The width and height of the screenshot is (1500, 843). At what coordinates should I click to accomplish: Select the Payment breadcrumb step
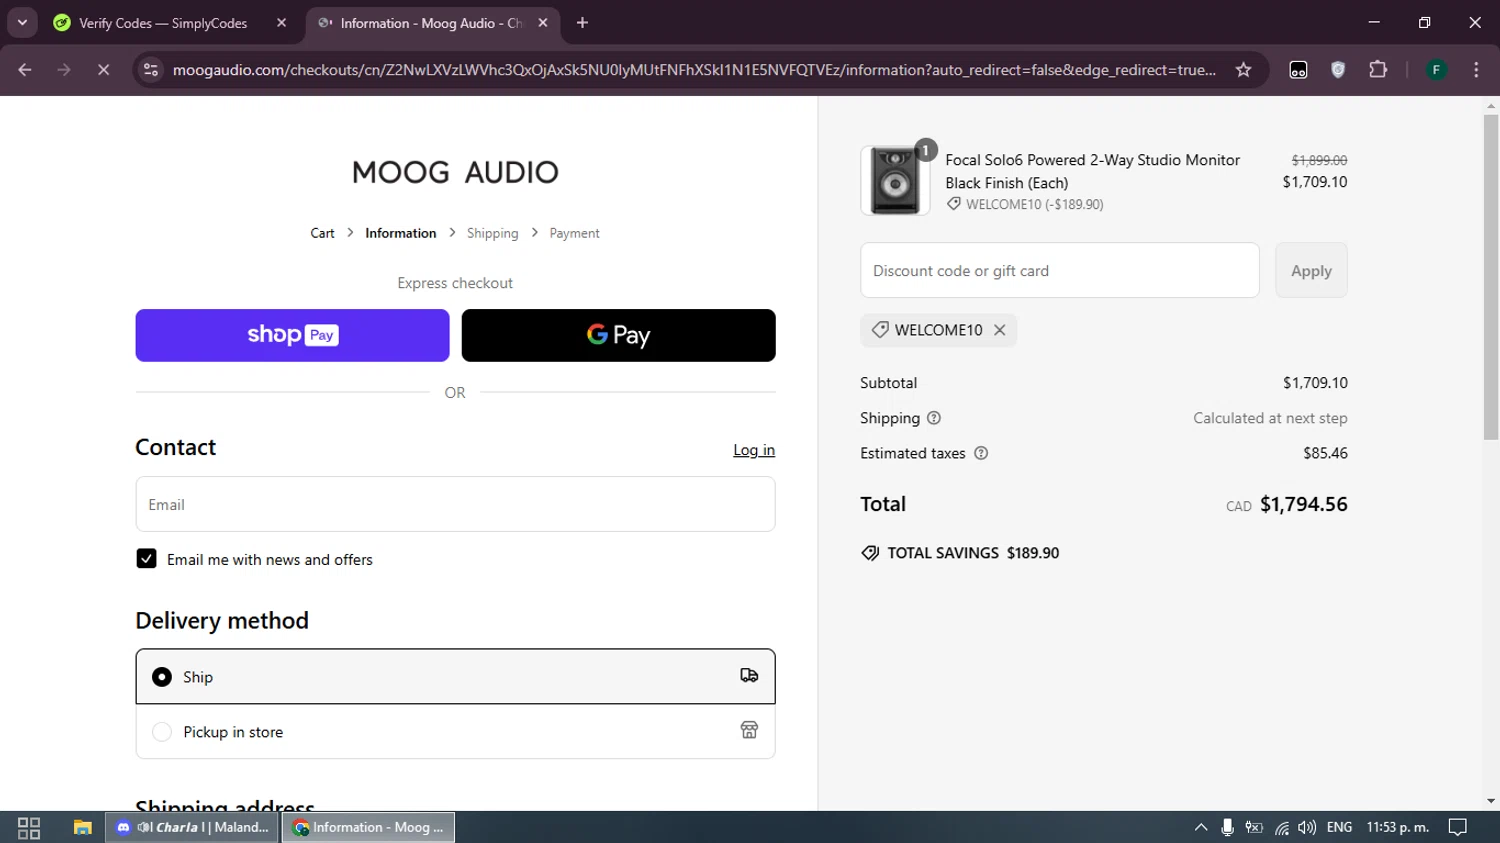[x=574, y=233]
